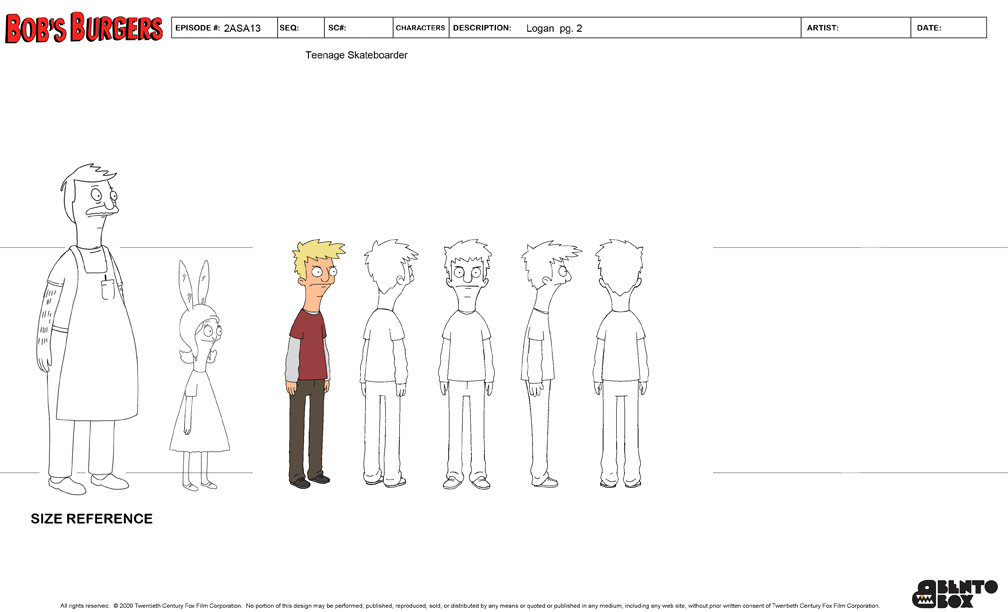Click the Bento Box logo
The image size is (1008, 612).
[x=955, y=593]
